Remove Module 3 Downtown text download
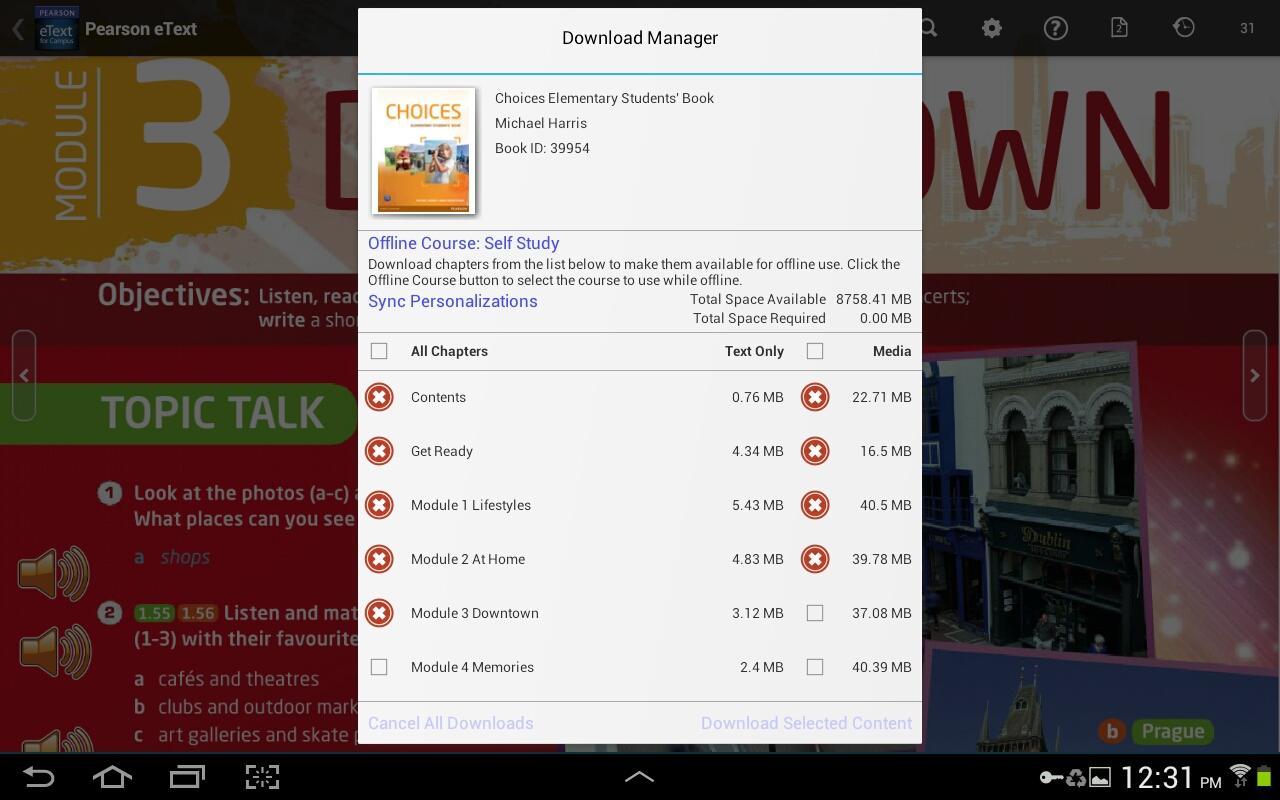This screenshot has width=1280, height=800. [x=379, y=613]
